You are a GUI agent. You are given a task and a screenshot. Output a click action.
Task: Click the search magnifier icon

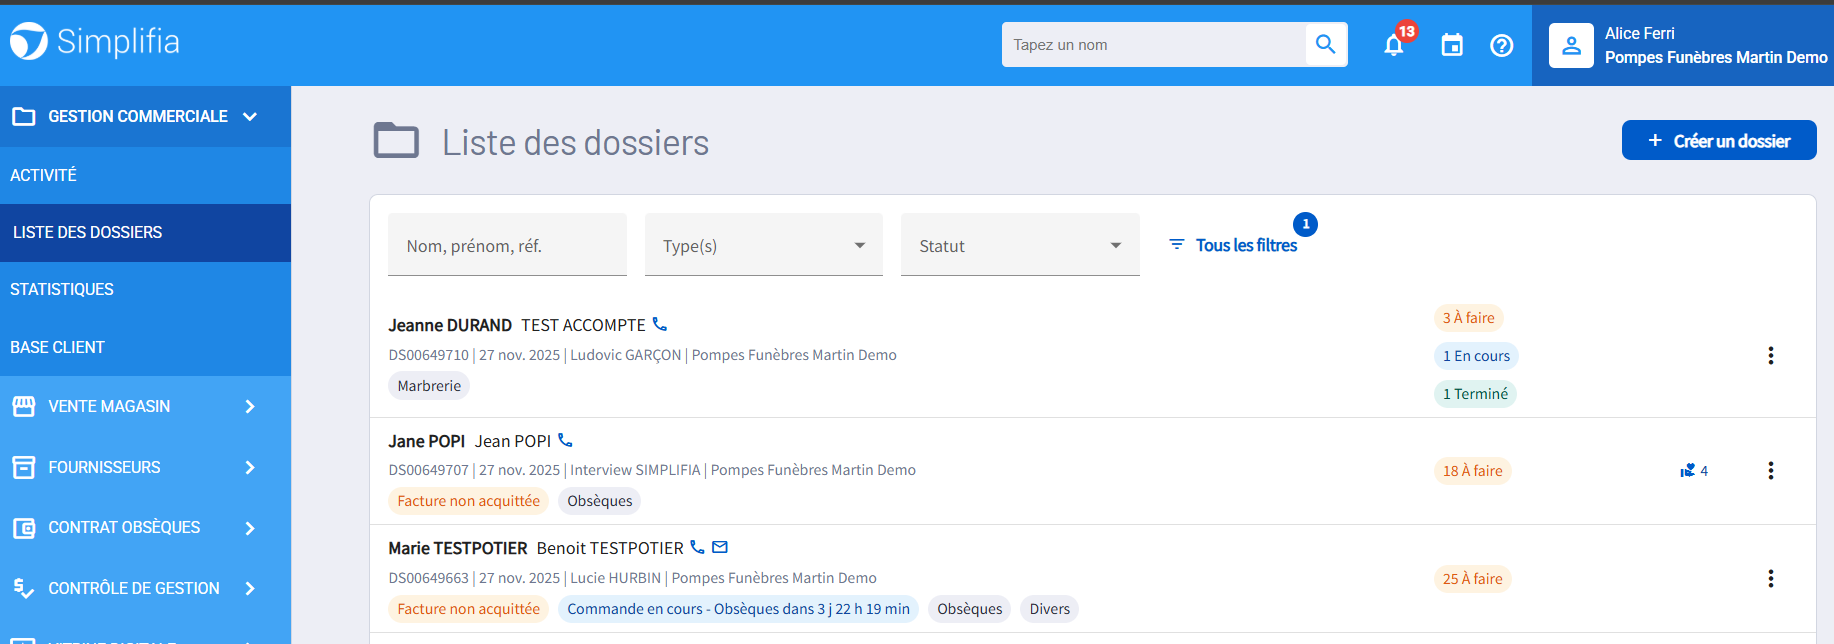coord(1326,45)
